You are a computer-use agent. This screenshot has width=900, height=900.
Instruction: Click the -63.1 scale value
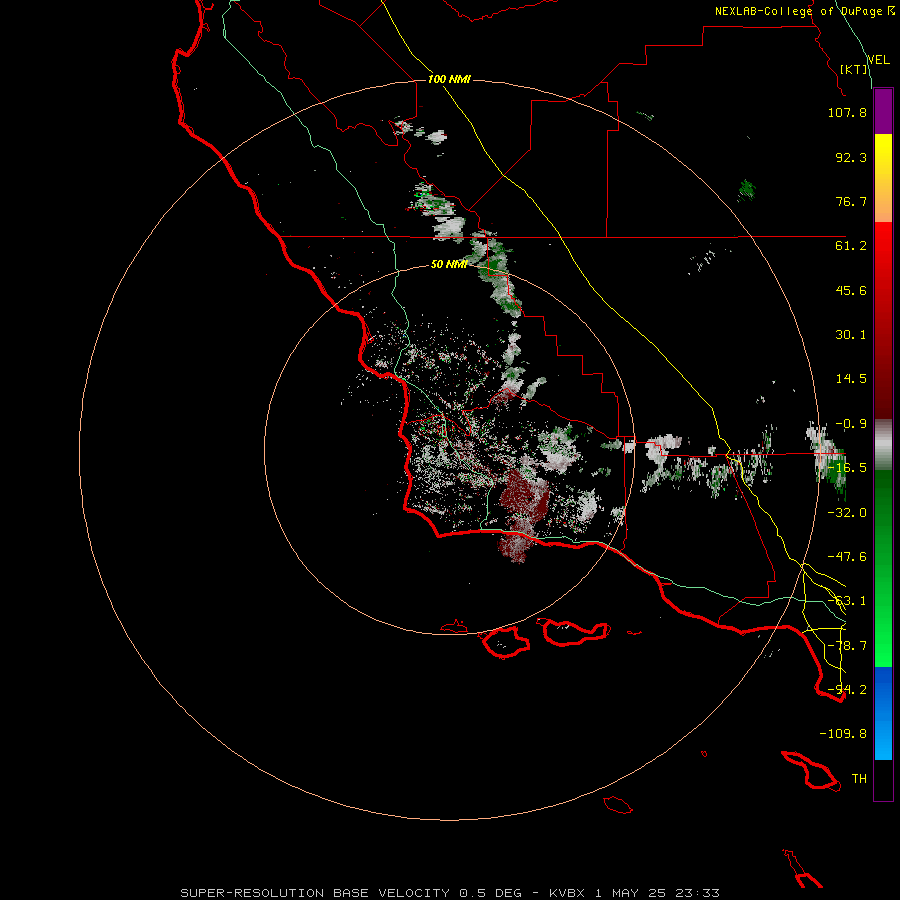click(847, 601)
